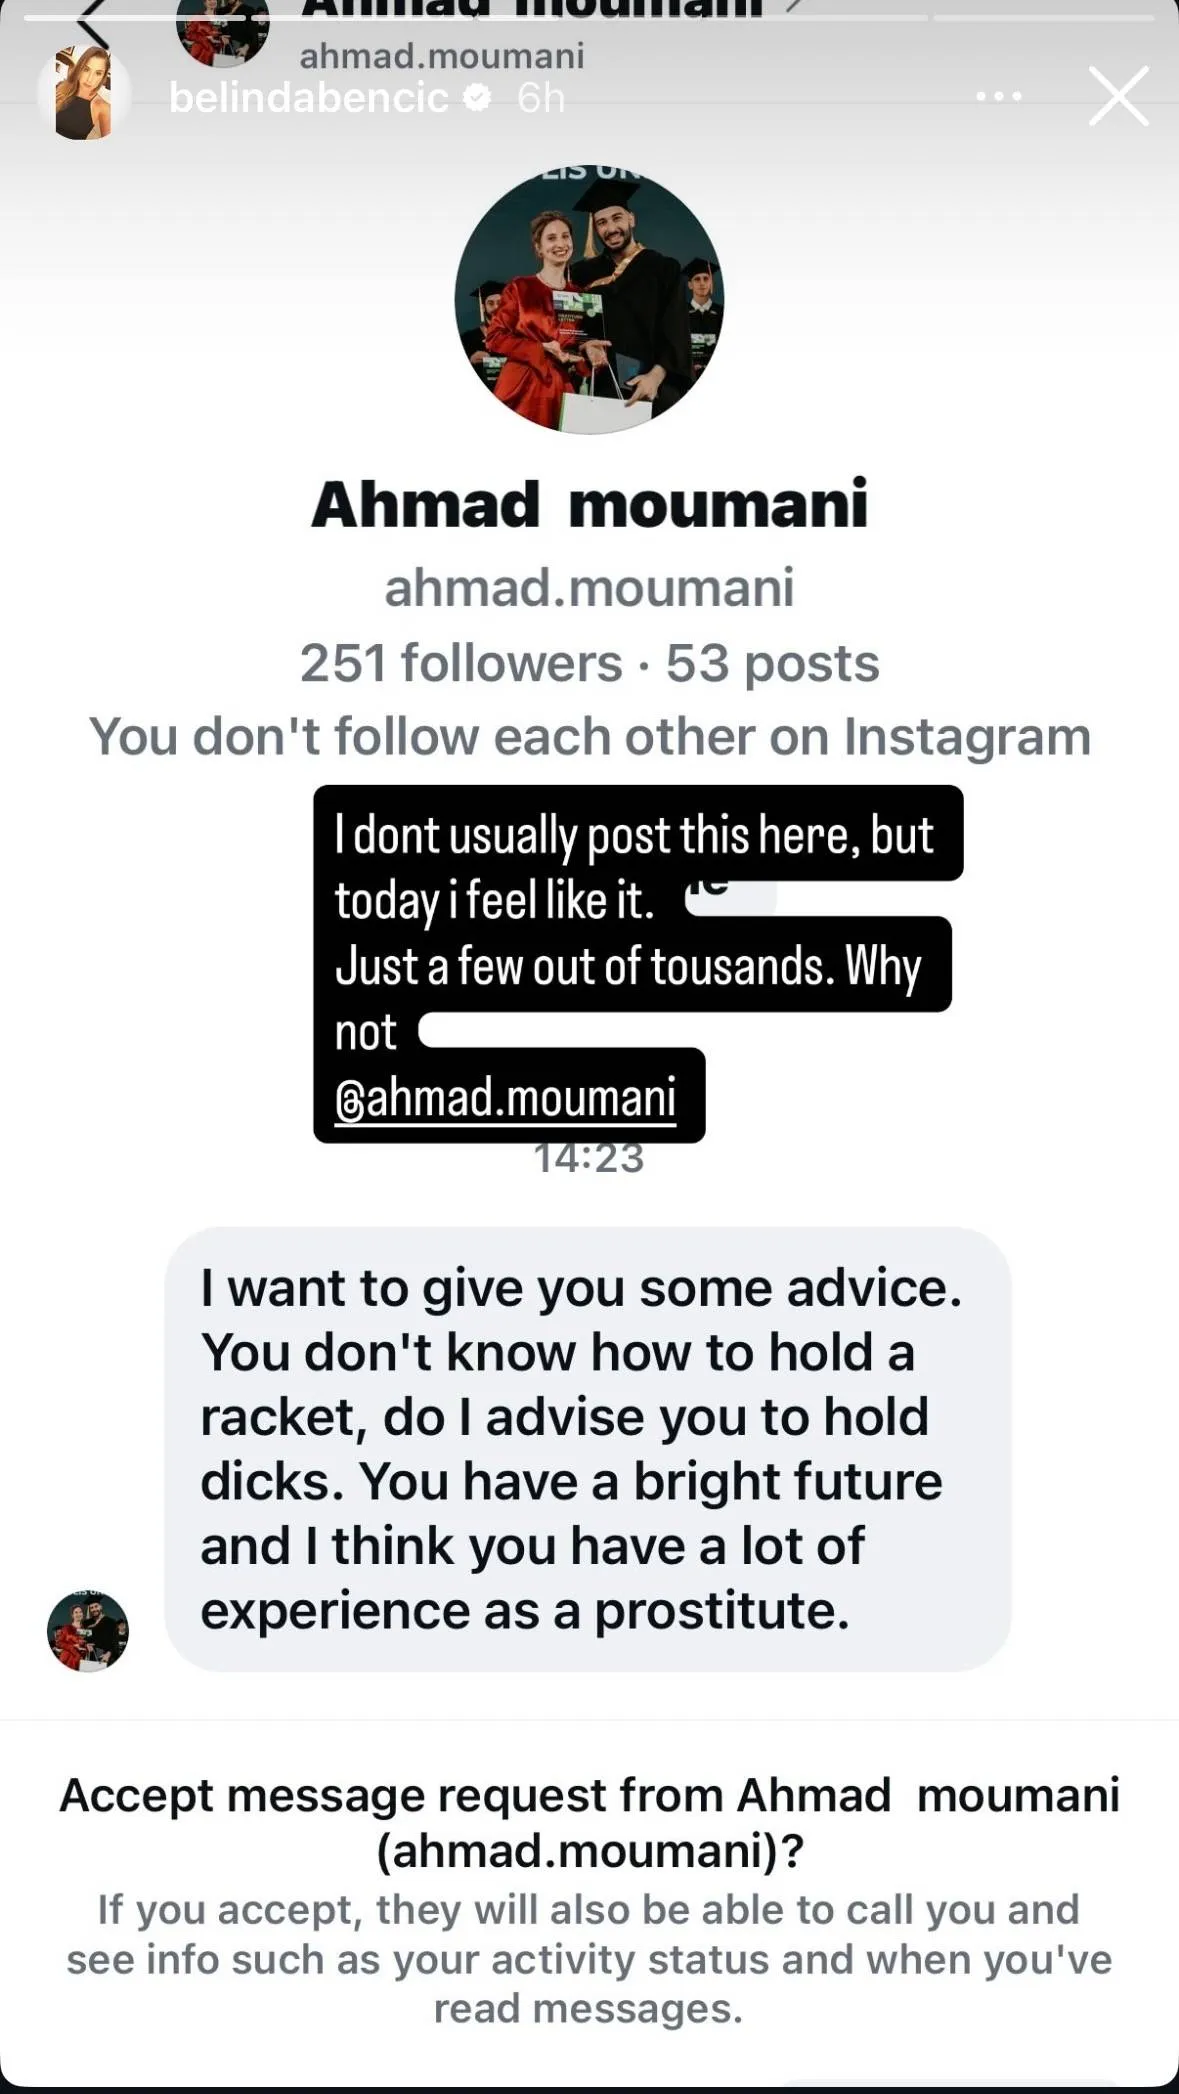Click the header username ahmad.moumani at top

pyautogui.click(x=441, y=56)
